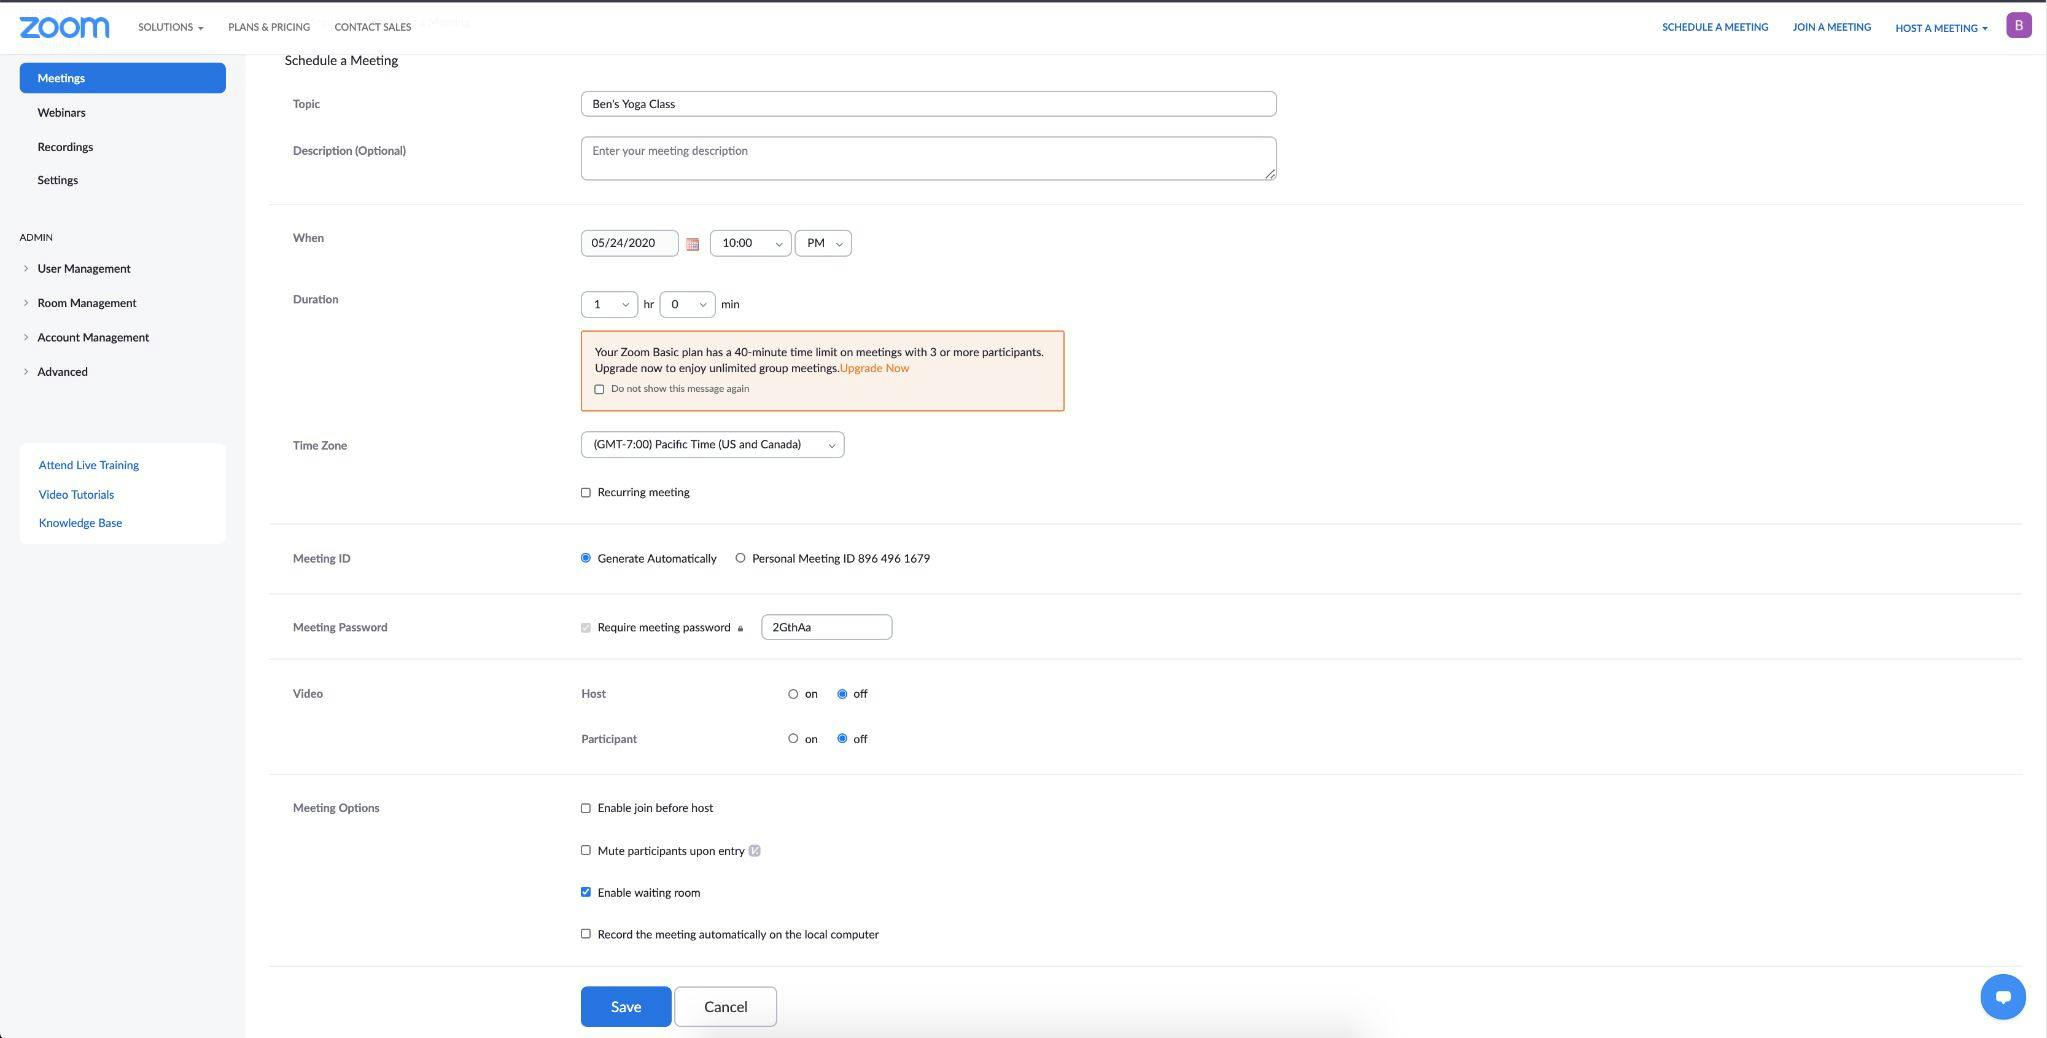Click the Upgrade Now link
The image size is (2047, 1038).
click(874, 368)
